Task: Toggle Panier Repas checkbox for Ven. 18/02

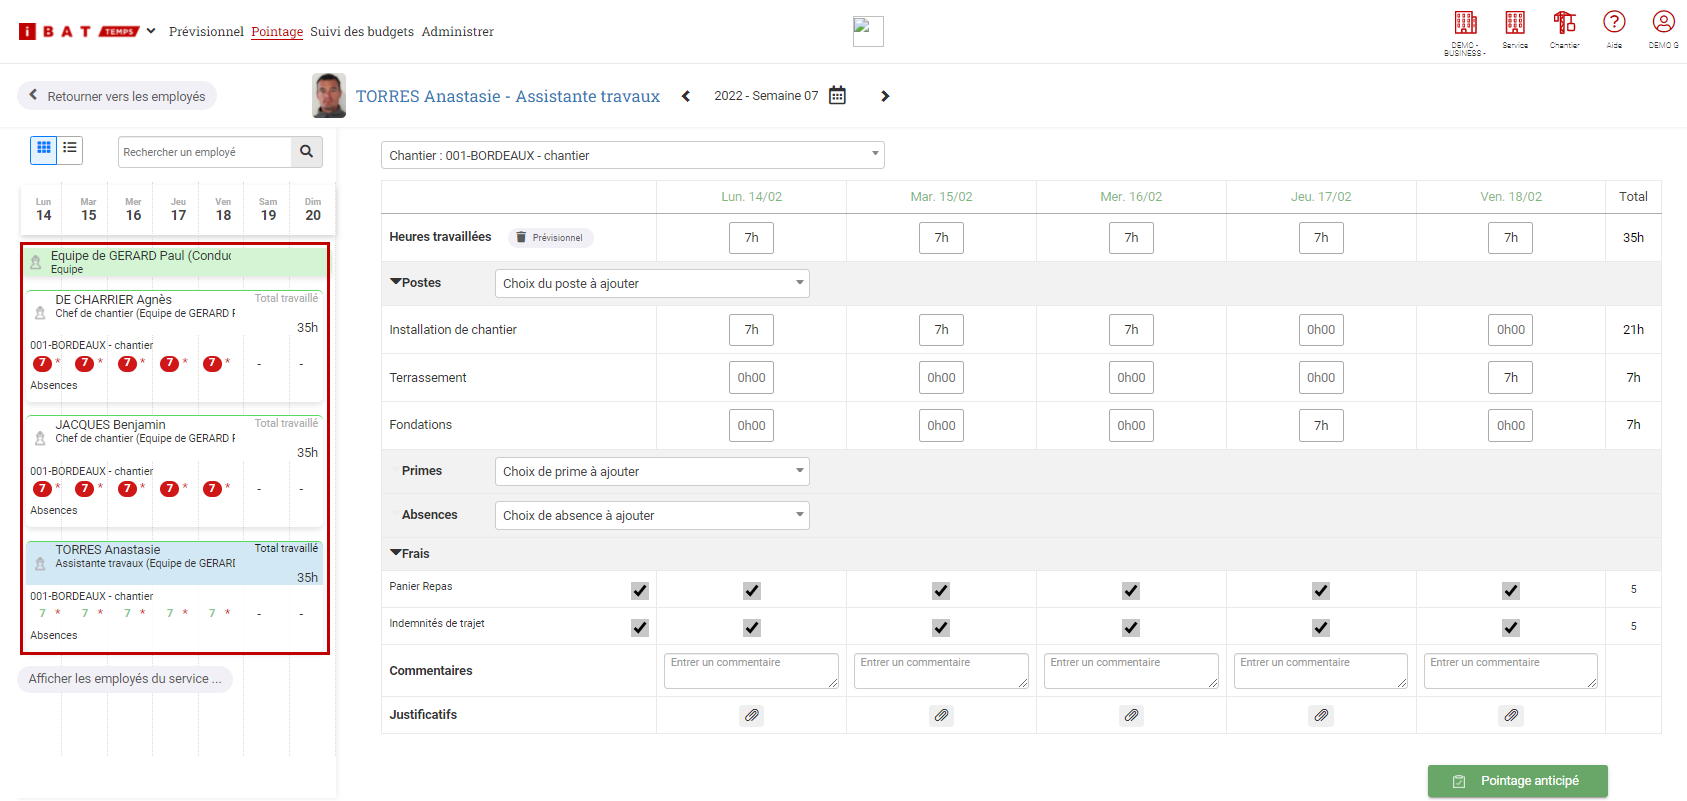Action: pos(1511,591)
